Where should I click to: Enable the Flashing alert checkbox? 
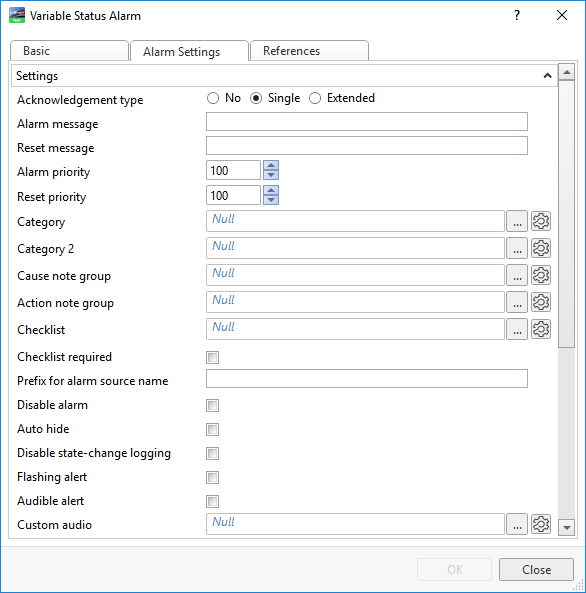(213, 477)
